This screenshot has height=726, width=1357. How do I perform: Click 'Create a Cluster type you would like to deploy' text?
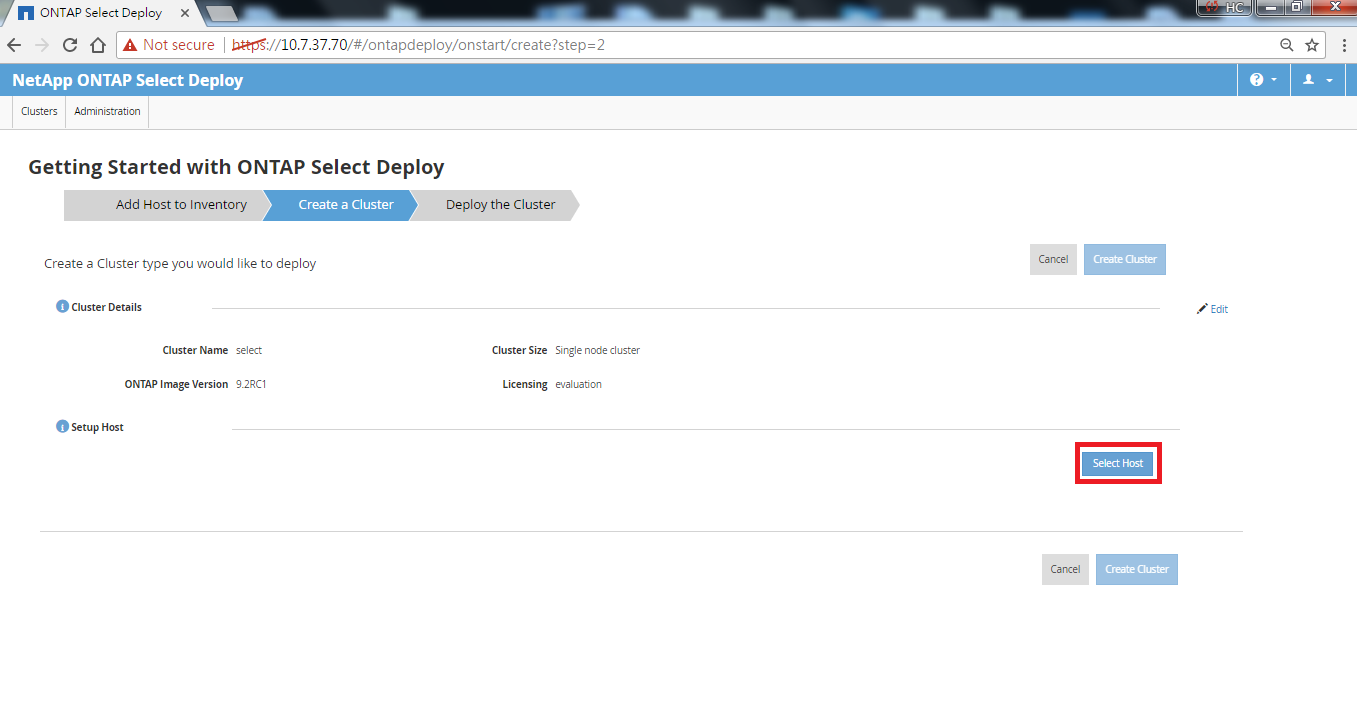pyautogui.click(x=180, y=264)
